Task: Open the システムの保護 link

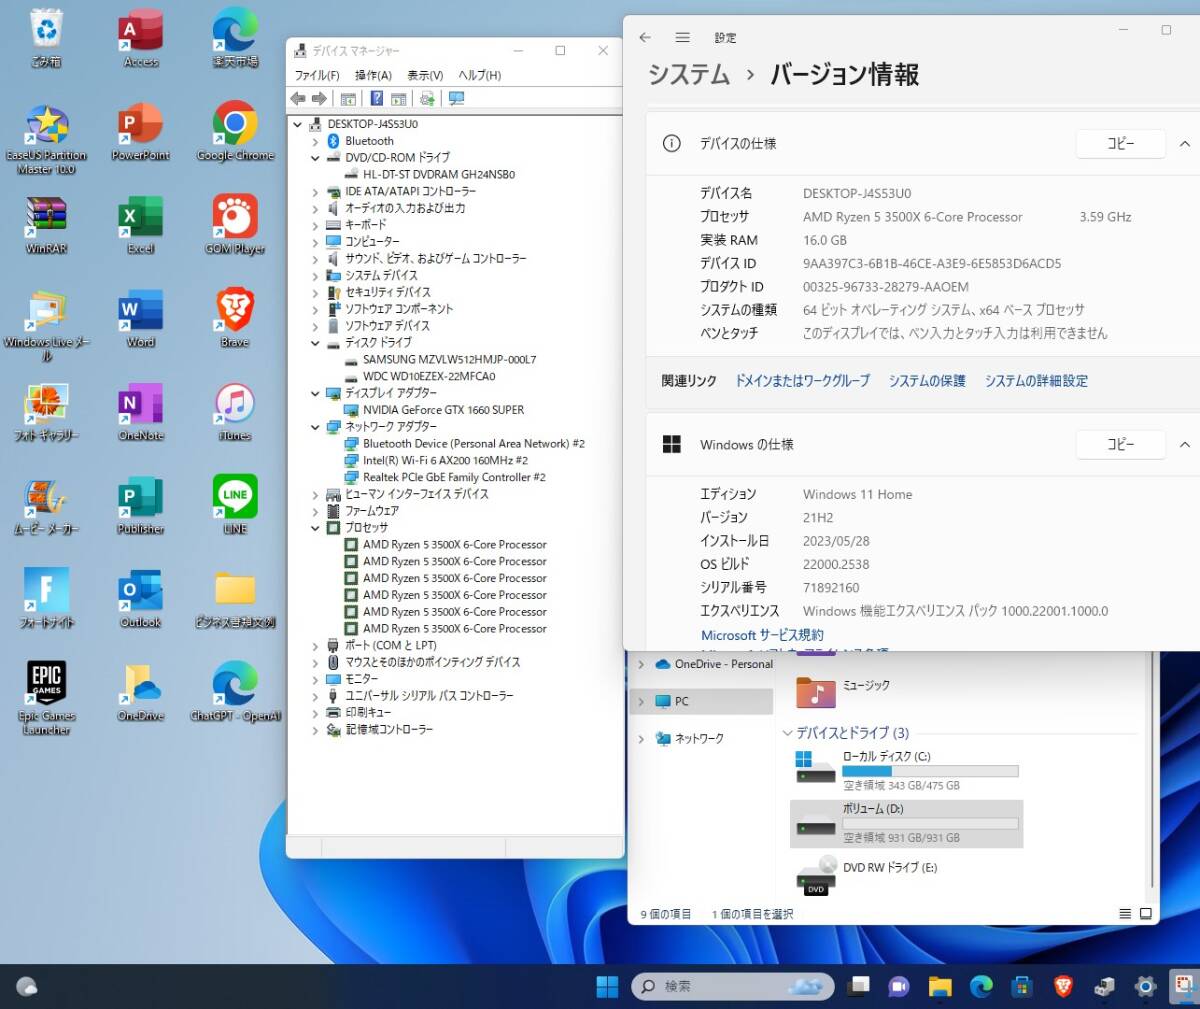Action: (927, 381)
